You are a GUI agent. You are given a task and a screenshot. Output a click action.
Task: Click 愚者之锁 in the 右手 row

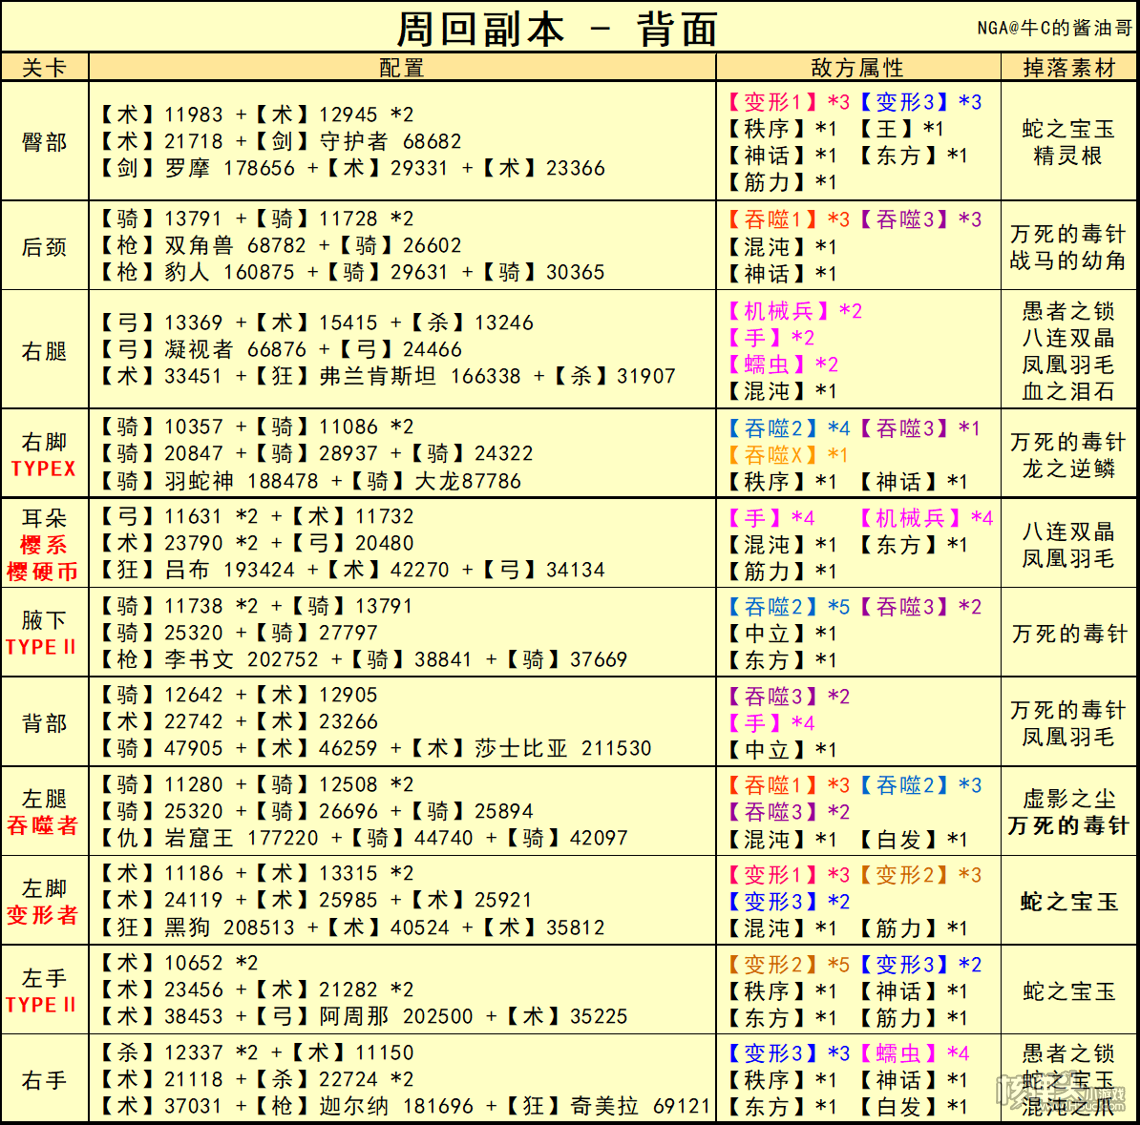pyautogui.click(x=1069, y=1053)
